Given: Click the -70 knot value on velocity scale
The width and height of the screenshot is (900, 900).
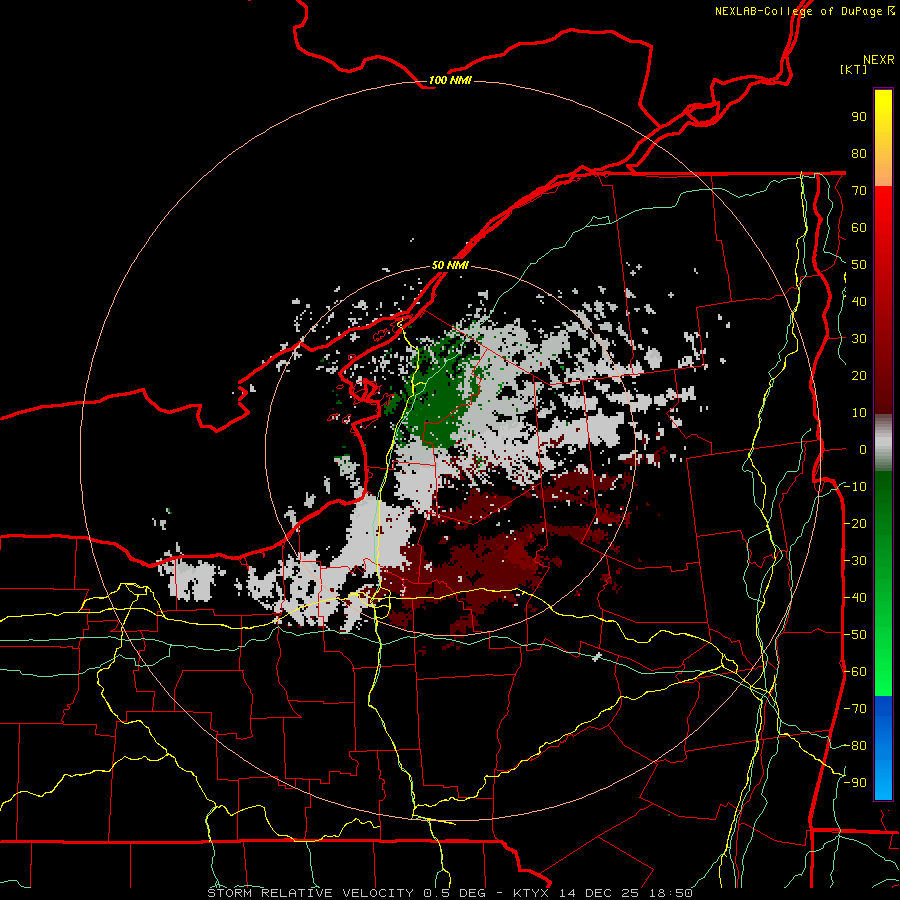Looking at the screenshot, I should (855, 709).
